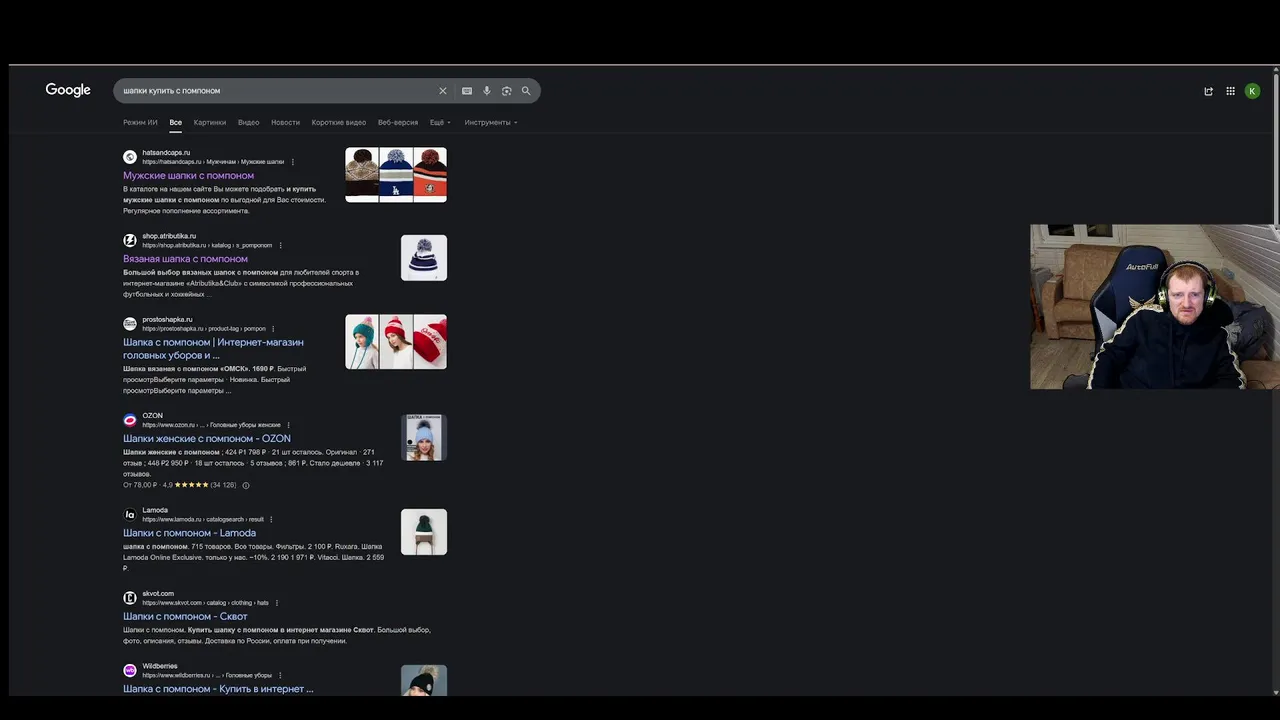
Task: Open the Шапки с помпоном - Lamoda link
Action: (x=189, y=533)
